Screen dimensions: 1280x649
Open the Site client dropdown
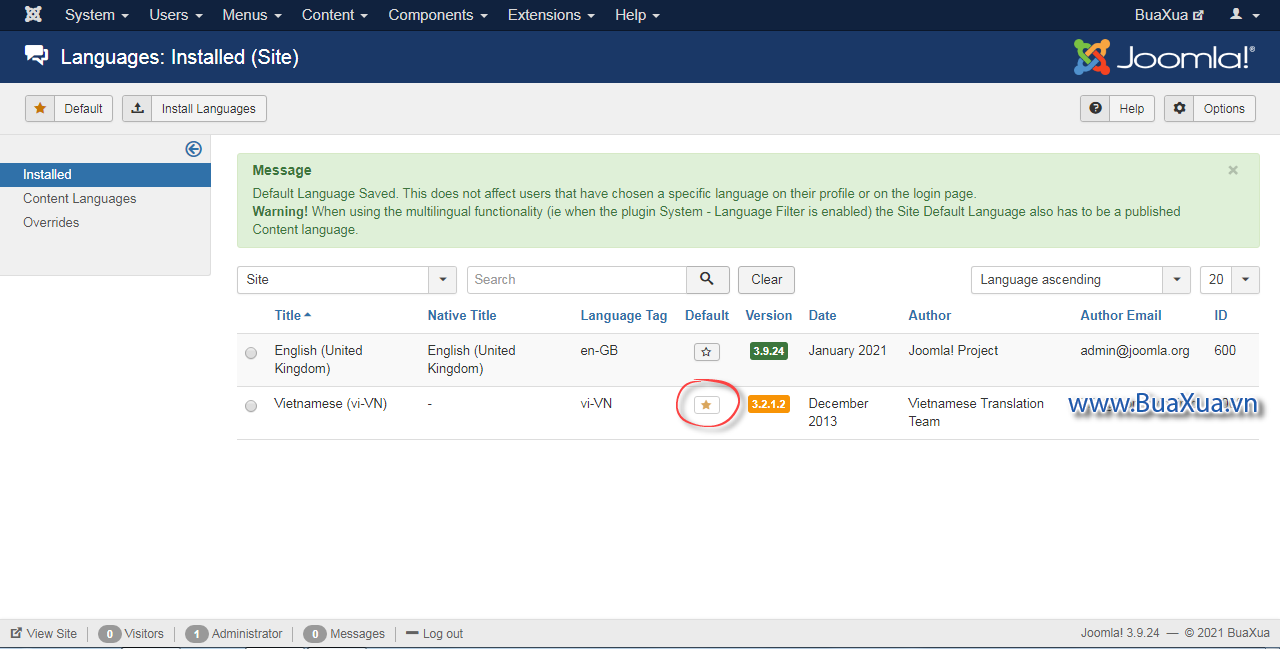(347, 280)
